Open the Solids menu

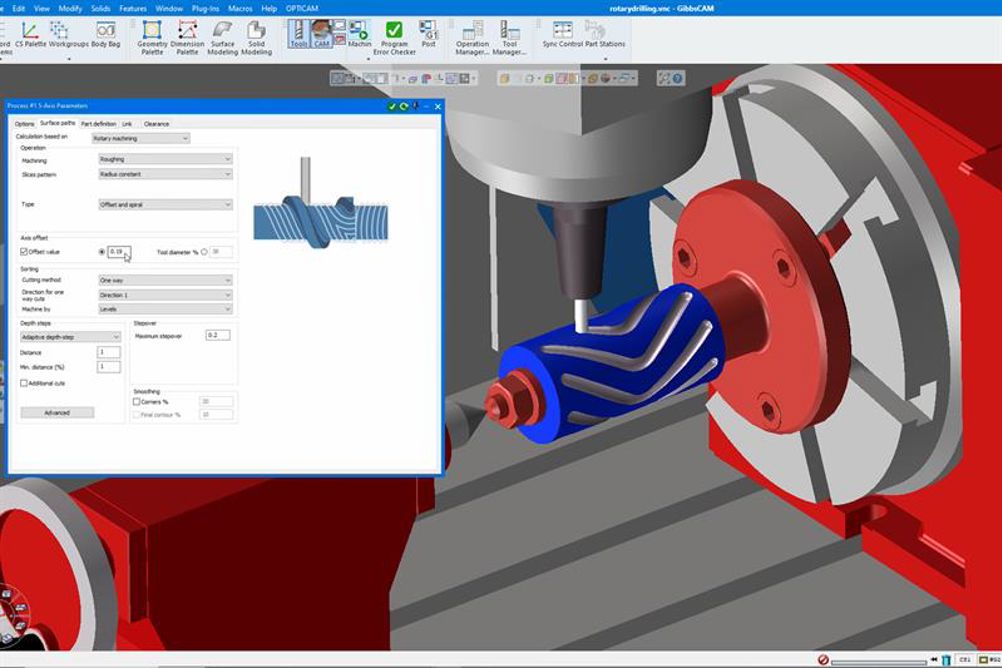coord(101,8)
